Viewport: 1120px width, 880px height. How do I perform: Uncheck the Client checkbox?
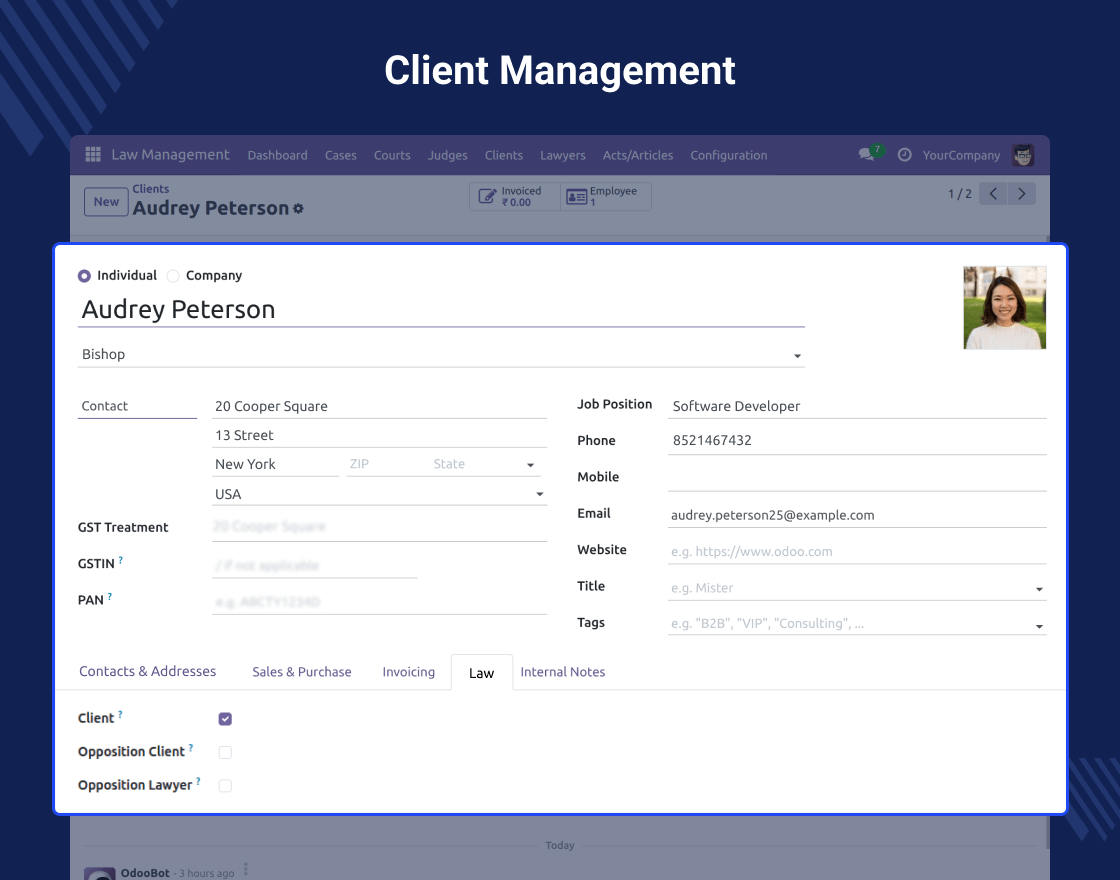click(225, 719)
